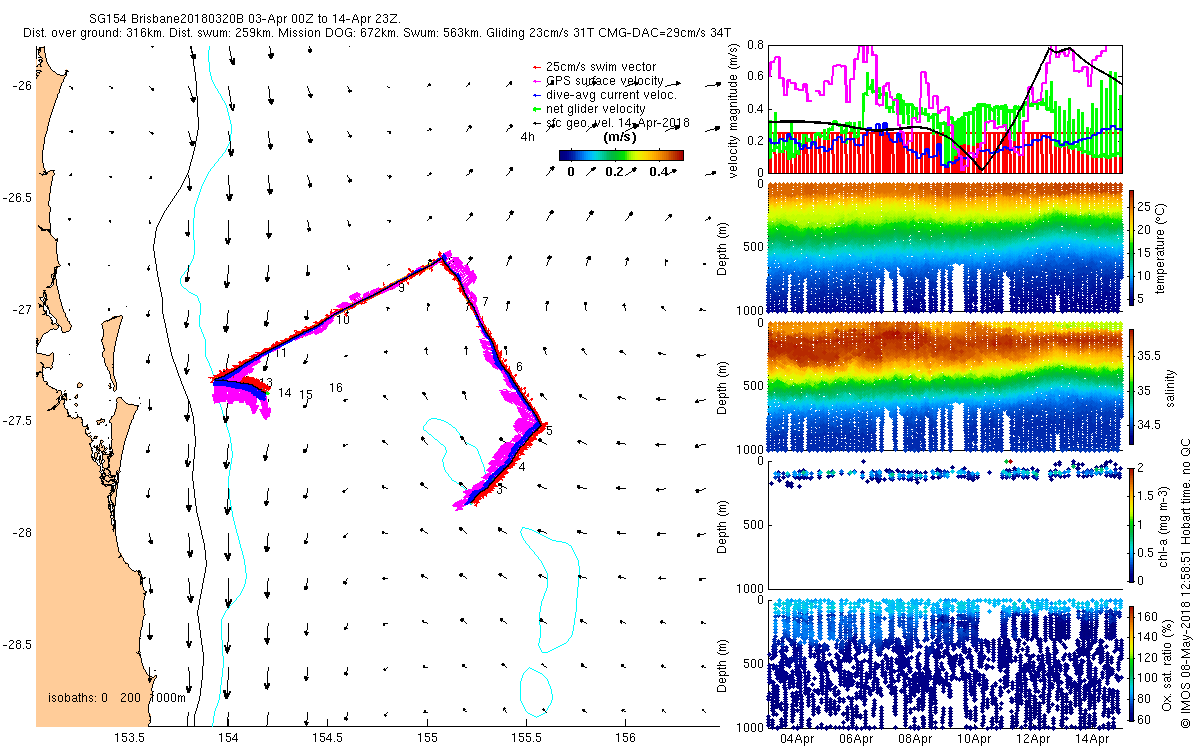Click the '160' tick on oxygen colorbar
This screenshot has height=750, width=1200.
(1148, 616)
